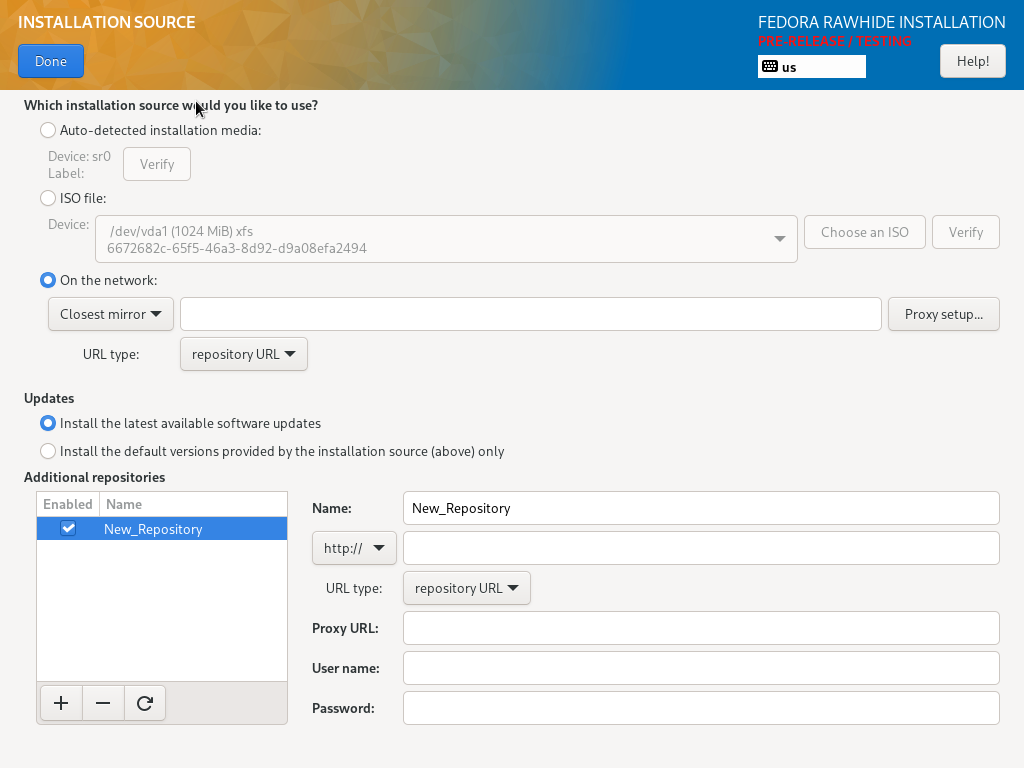Click the Enabled column header
The image size is (1024, 768).
pos(68,504)
